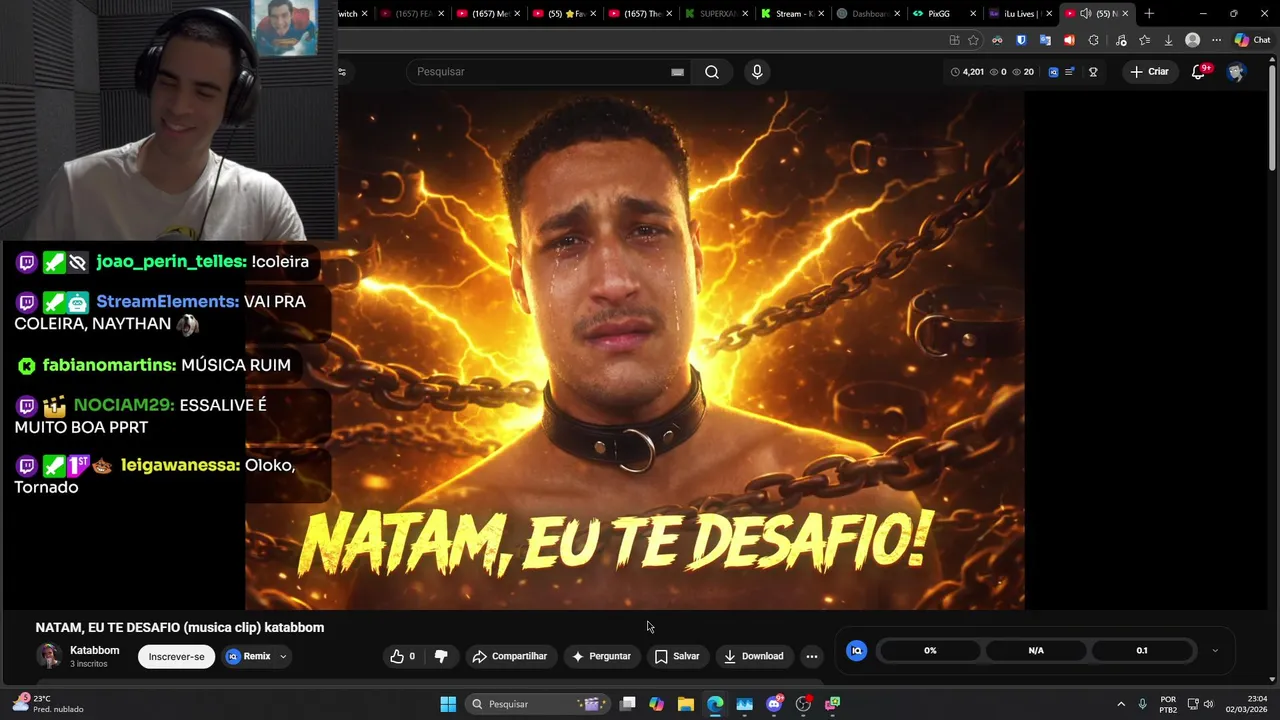Click the vidIQ extension icon in YouTube header
Screen dimensions: 1280x720
coord(1054,72)
